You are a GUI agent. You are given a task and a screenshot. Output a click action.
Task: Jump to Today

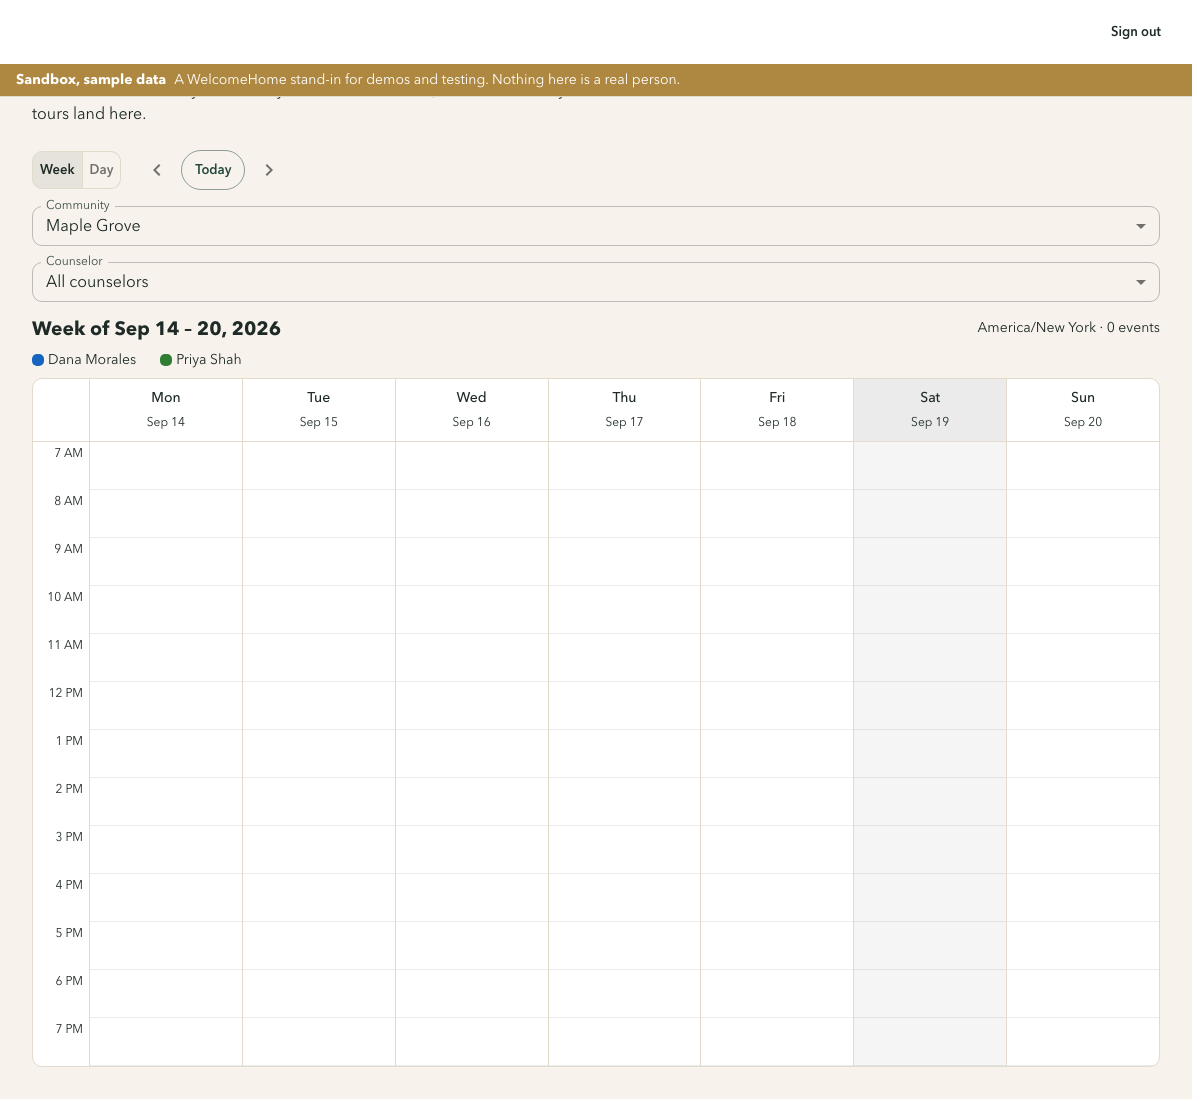point(213,169)
